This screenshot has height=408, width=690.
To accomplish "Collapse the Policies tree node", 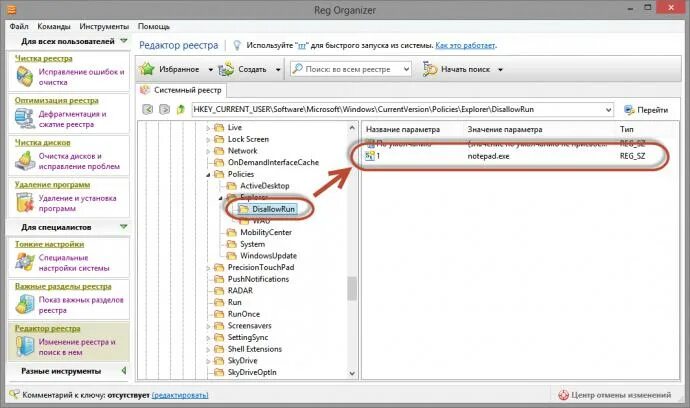I will tap(208, 175).
